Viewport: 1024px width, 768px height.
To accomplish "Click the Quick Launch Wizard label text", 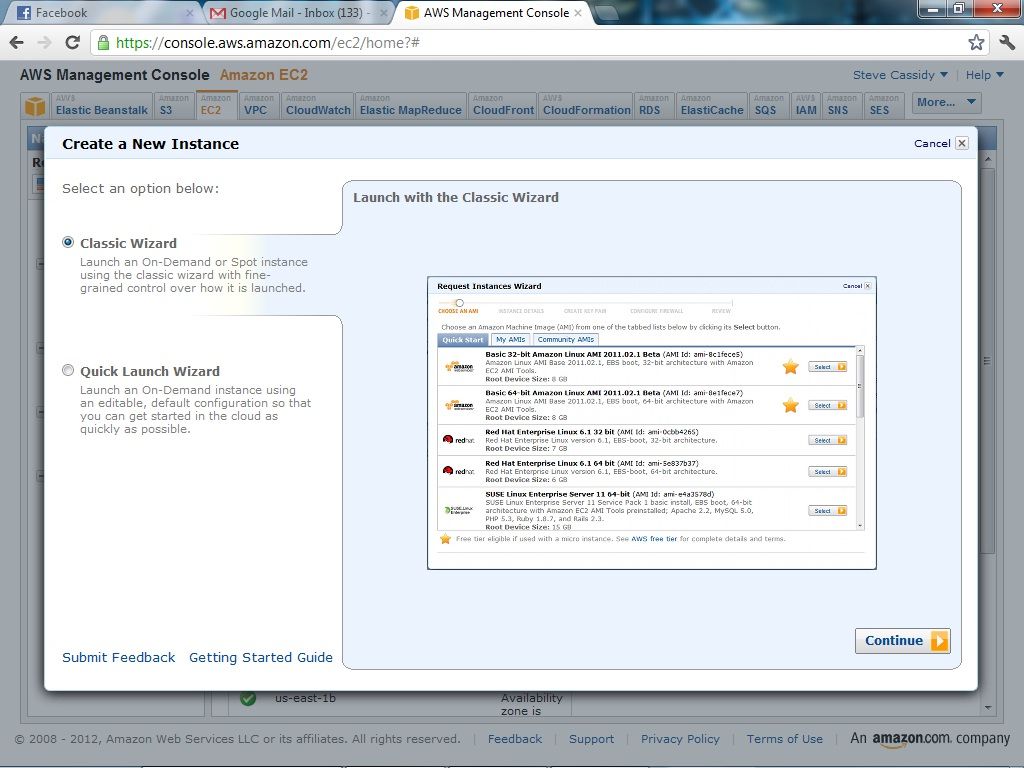I will [x=150, y=371].
